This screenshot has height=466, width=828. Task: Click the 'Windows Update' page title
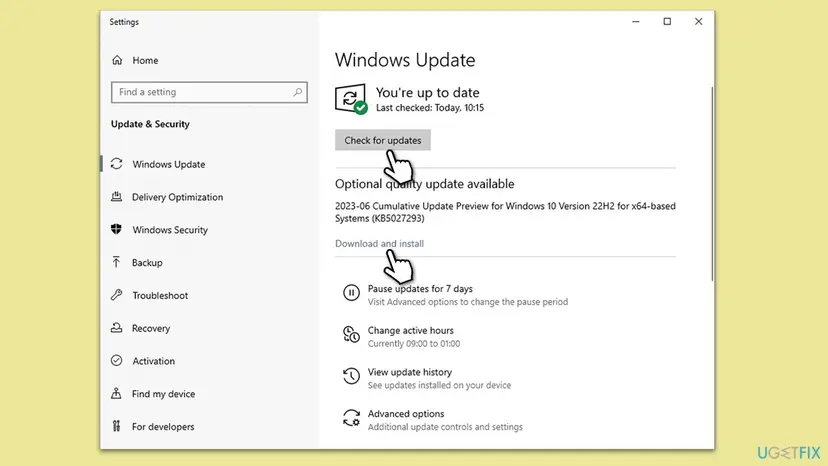pyautogui.click(x=405, y=60)
